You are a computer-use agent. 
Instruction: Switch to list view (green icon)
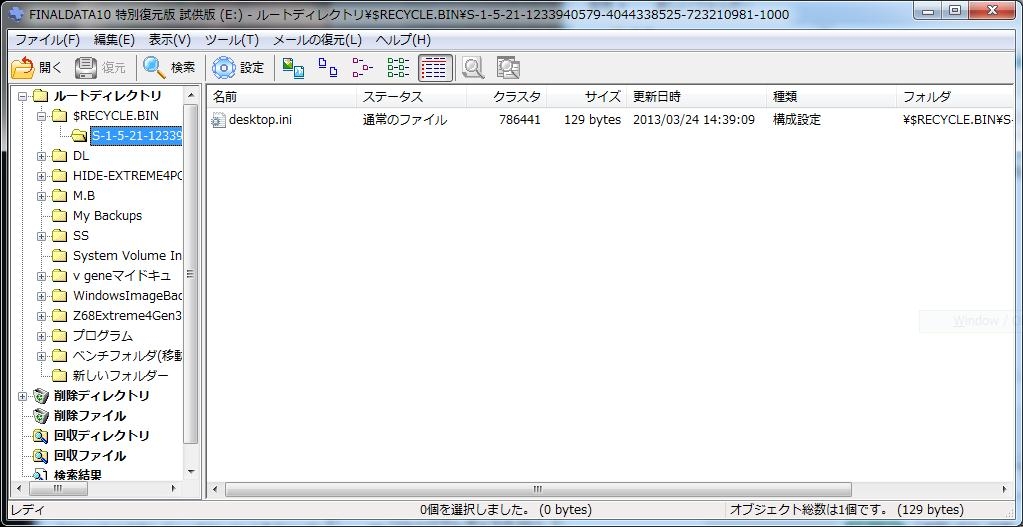398,67
